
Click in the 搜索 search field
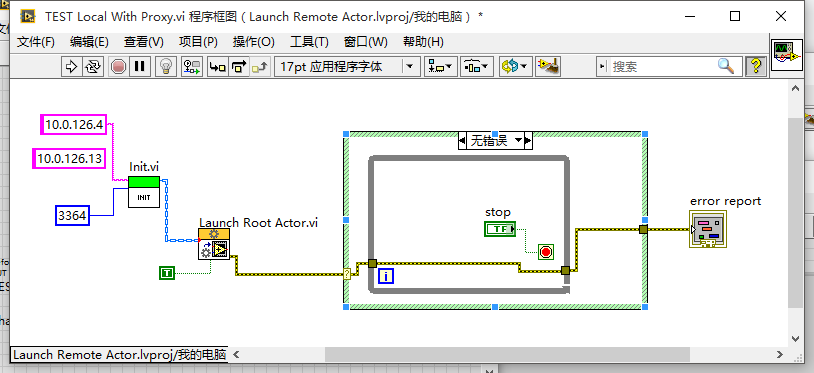click(662, 66)
